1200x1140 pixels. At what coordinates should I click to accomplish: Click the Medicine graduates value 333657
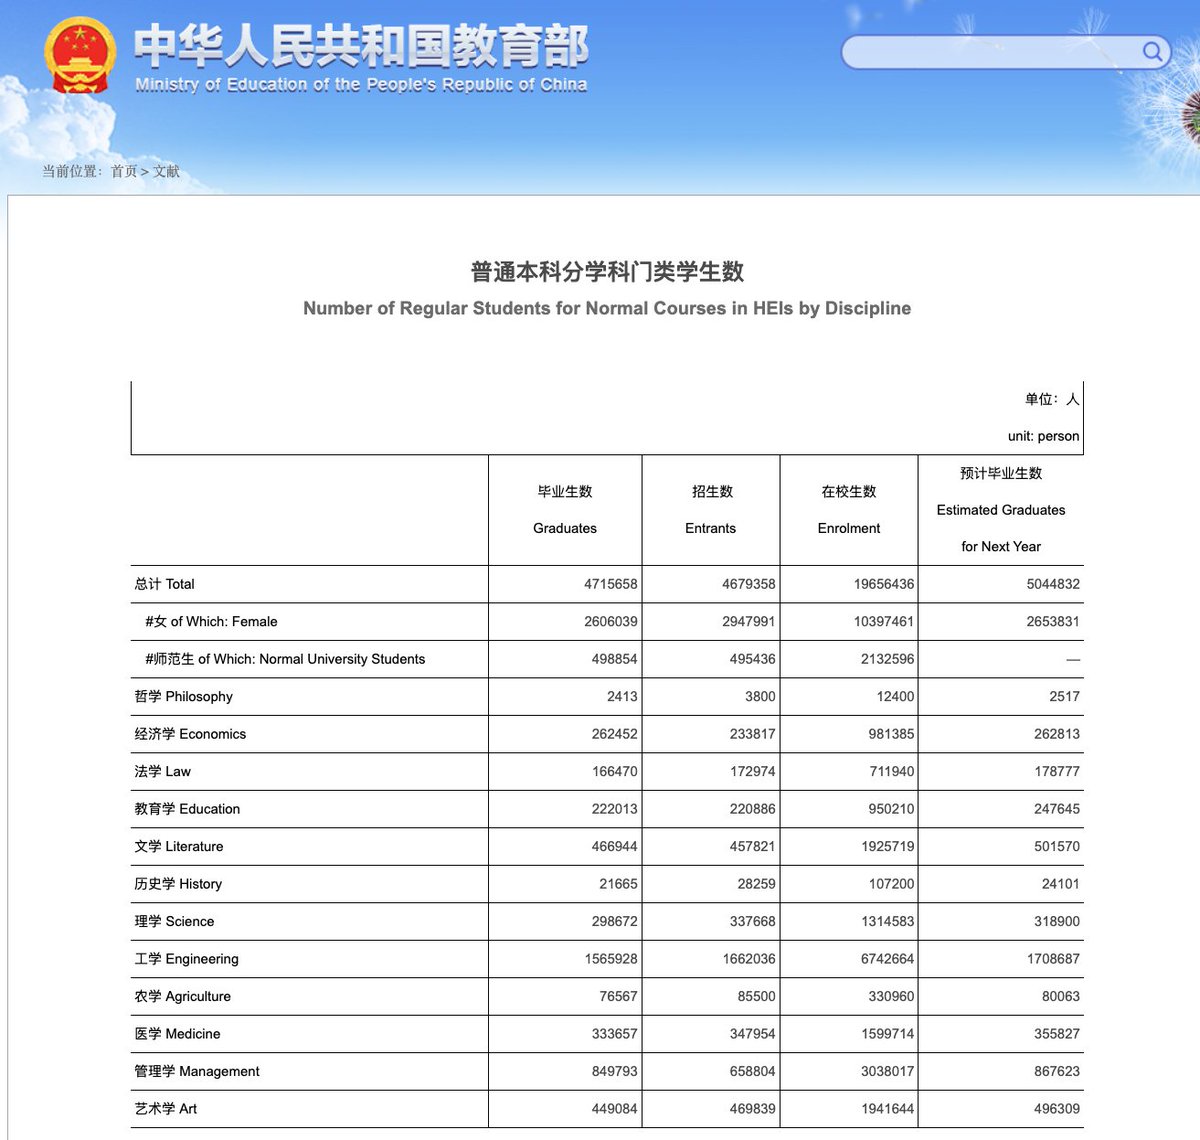tap(614, 1034)
